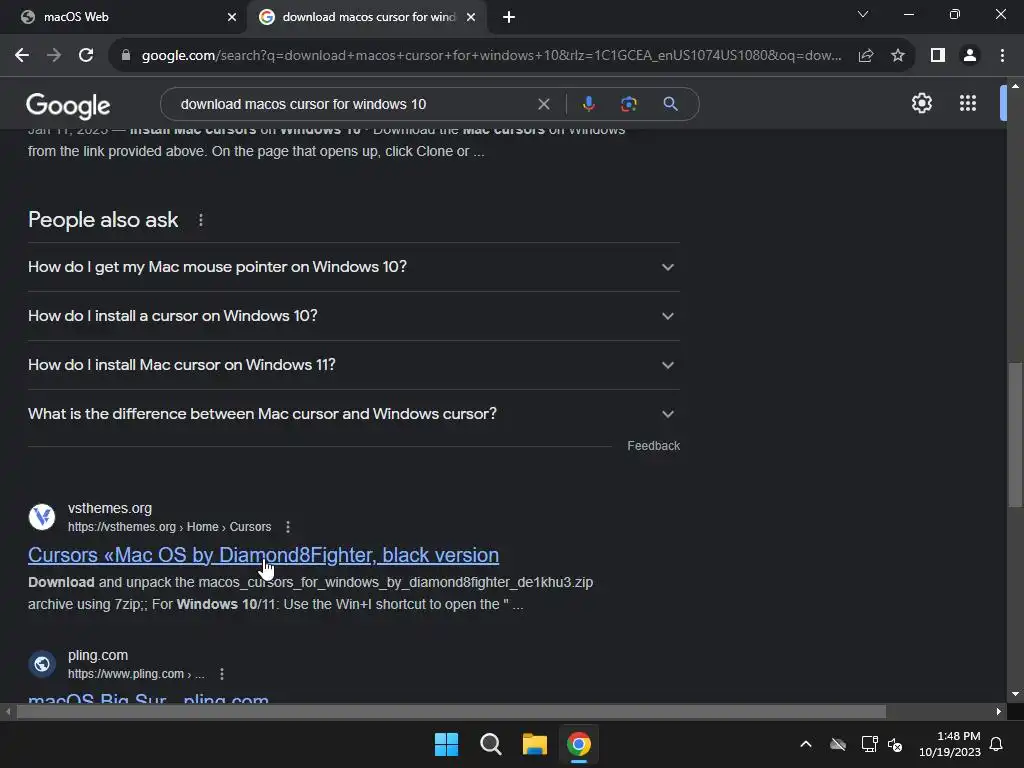Clear the search box with X icon
The height and width of the screenshot is (768, 1024).
(x=543, y=104)
